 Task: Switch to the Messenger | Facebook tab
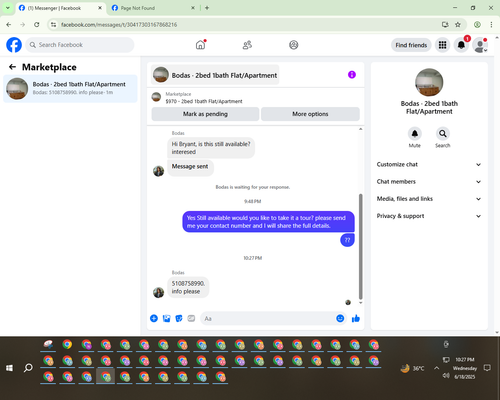(x=60, y=8)
